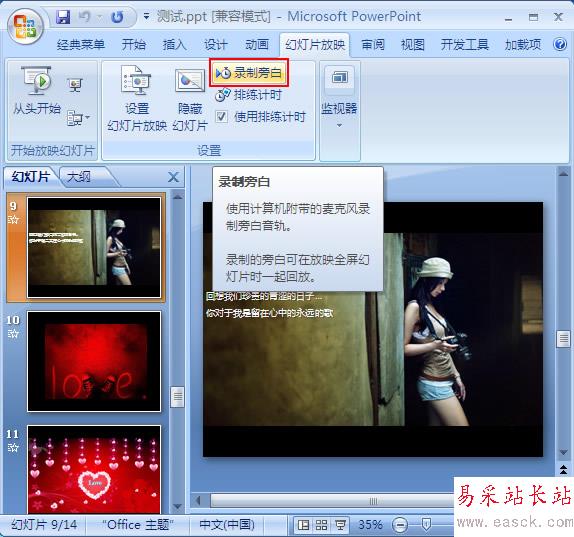Screen dimensions: 574x537
Task: Switch to the 动画 ribbon tab
Action: click(x=257, y=45)
